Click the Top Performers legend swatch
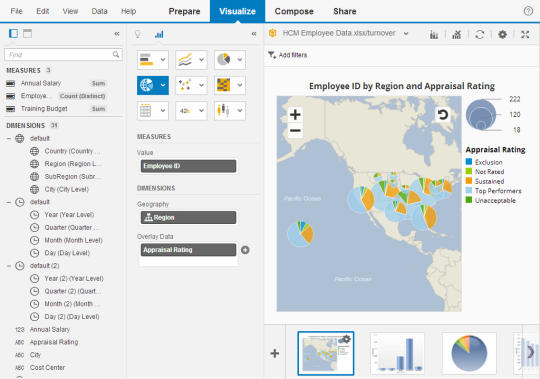Viewport: 540px width, 379px height. click(469, 190)
